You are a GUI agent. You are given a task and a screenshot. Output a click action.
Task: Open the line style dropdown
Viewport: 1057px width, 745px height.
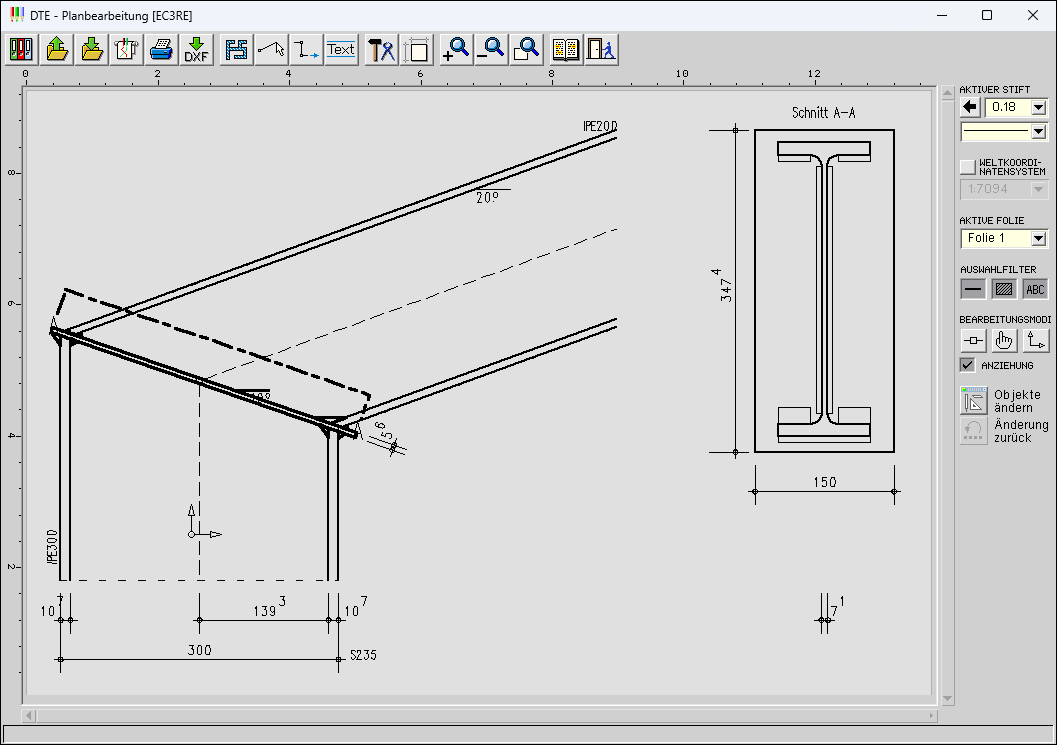pos(1038,131)
